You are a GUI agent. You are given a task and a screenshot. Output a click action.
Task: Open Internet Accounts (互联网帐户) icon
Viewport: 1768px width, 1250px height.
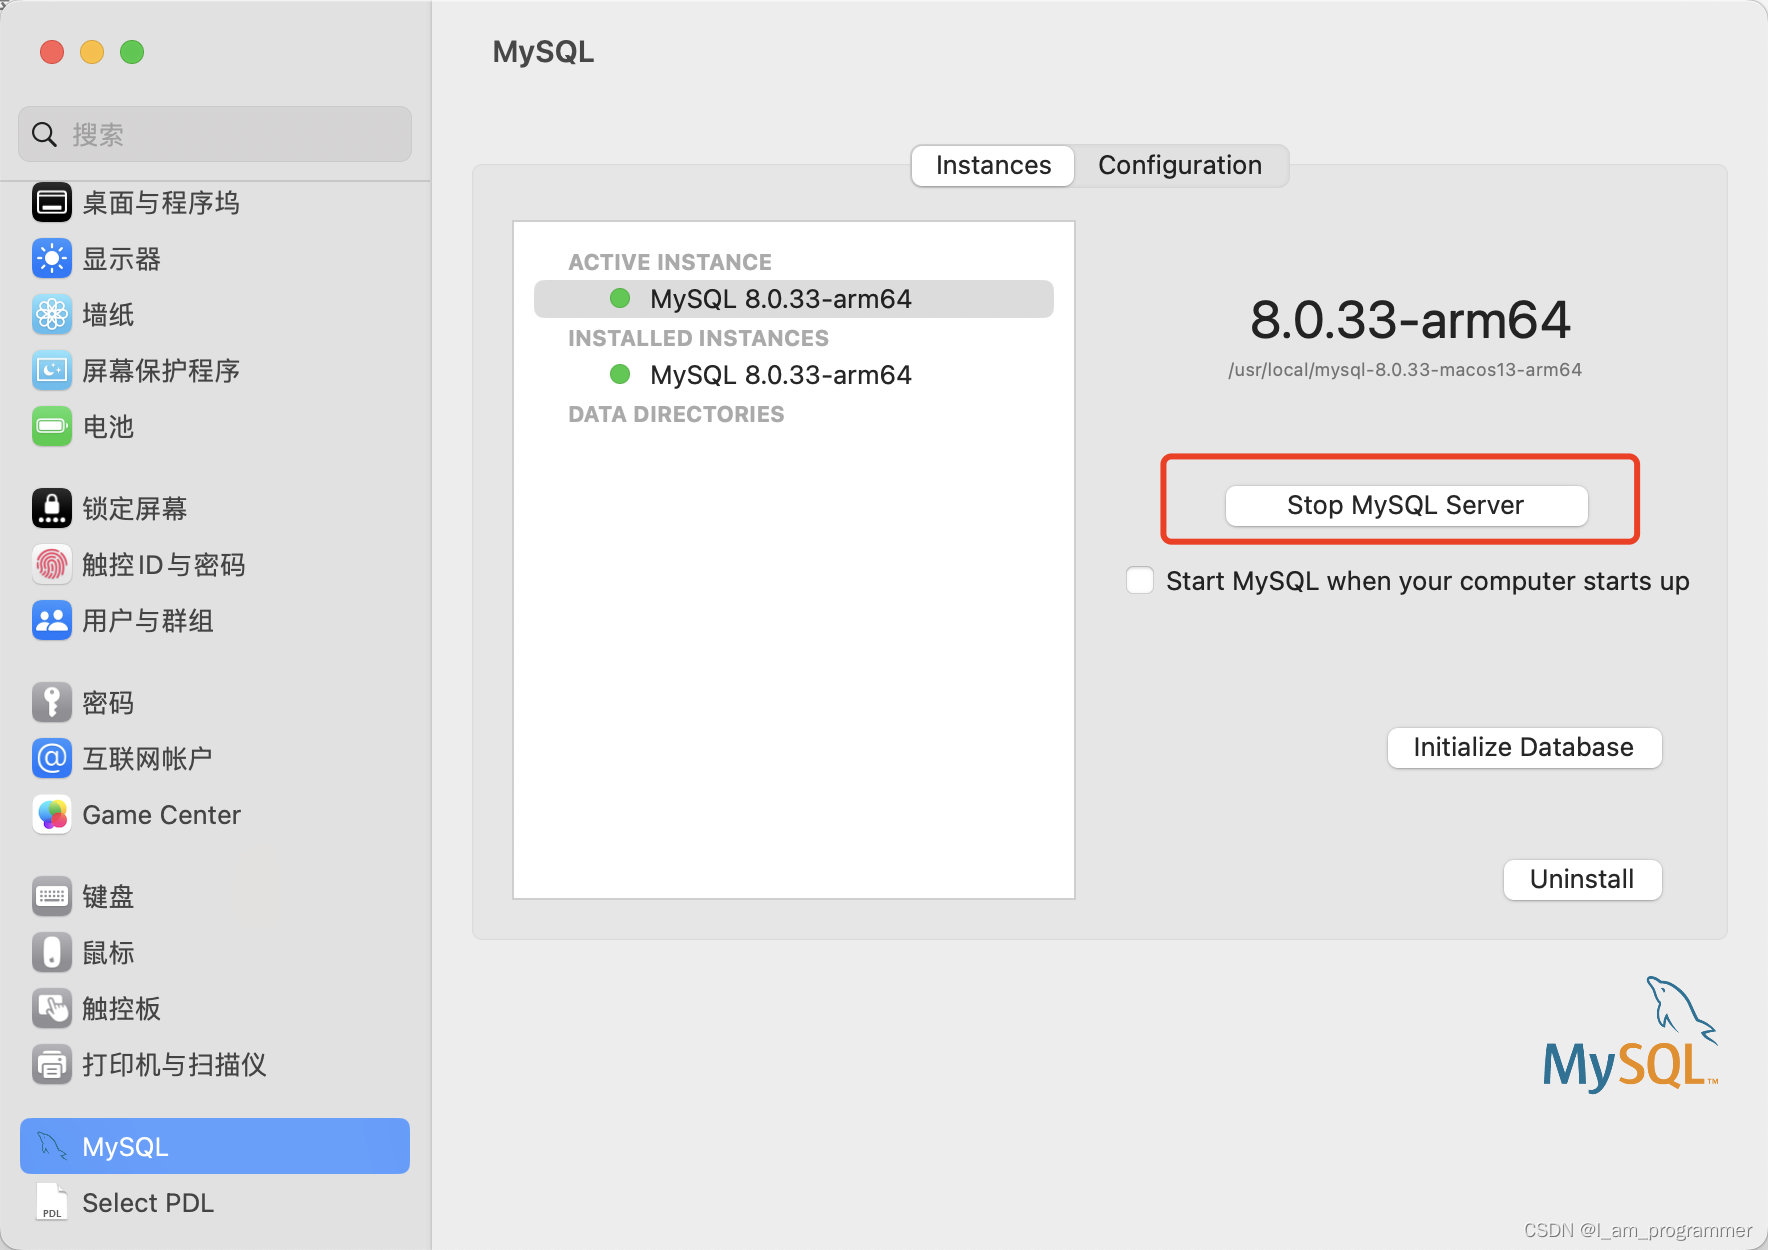click(x=52, y=759)
